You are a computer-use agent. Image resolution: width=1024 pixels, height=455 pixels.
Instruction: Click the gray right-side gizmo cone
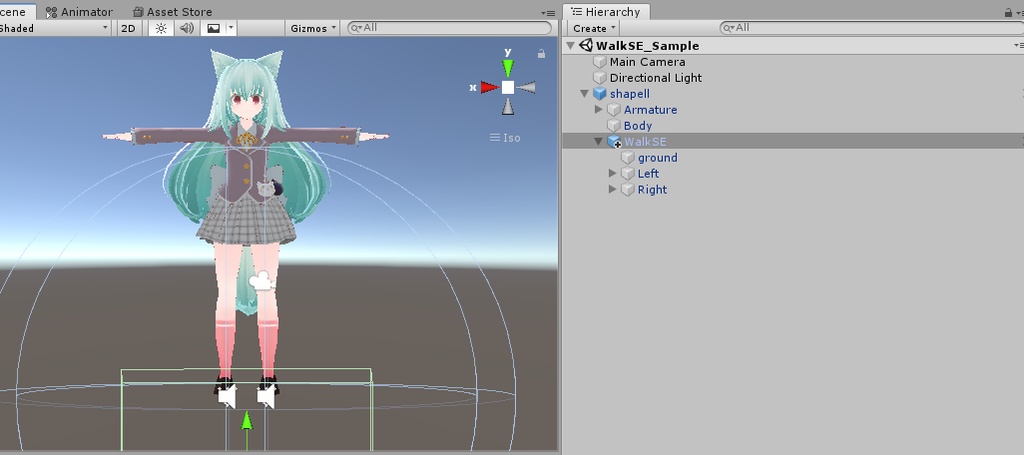point(526,87)
